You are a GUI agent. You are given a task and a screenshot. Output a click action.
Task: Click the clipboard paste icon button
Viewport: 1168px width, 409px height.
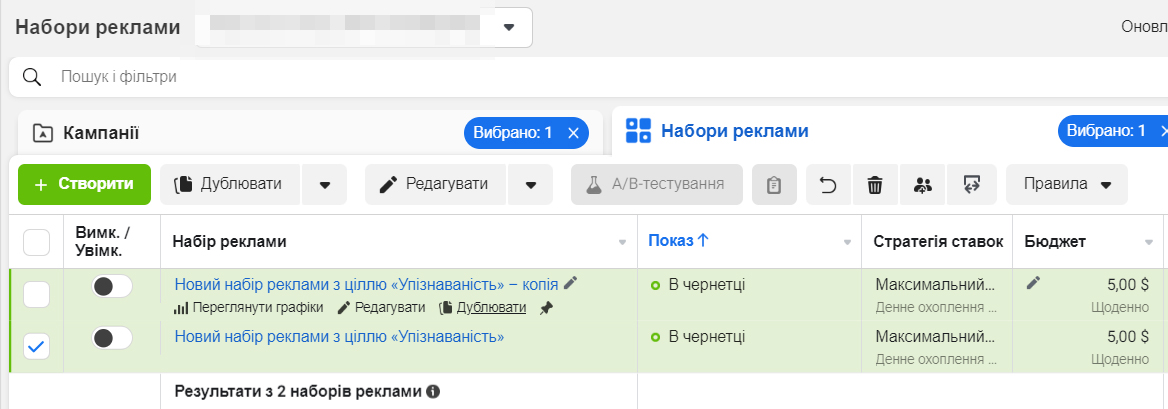(x=774, y=185)
